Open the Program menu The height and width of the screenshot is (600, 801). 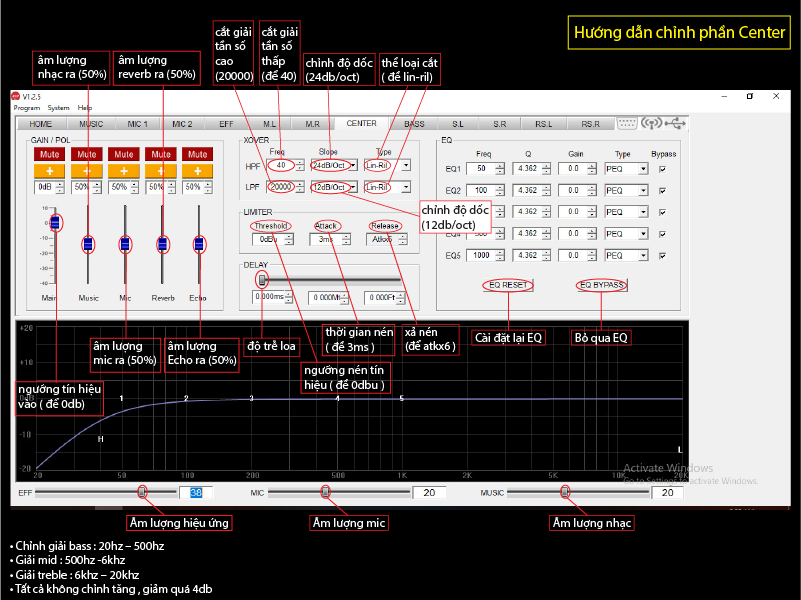27,108
